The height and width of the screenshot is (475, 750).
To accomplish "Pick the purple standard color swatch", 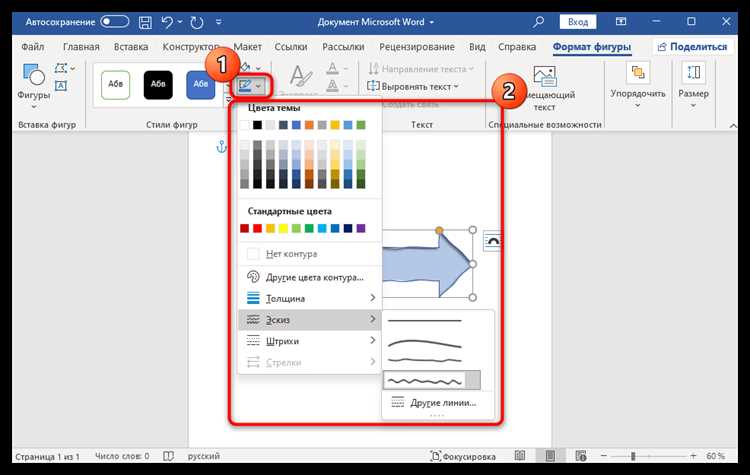I will [x=361, y=228].
